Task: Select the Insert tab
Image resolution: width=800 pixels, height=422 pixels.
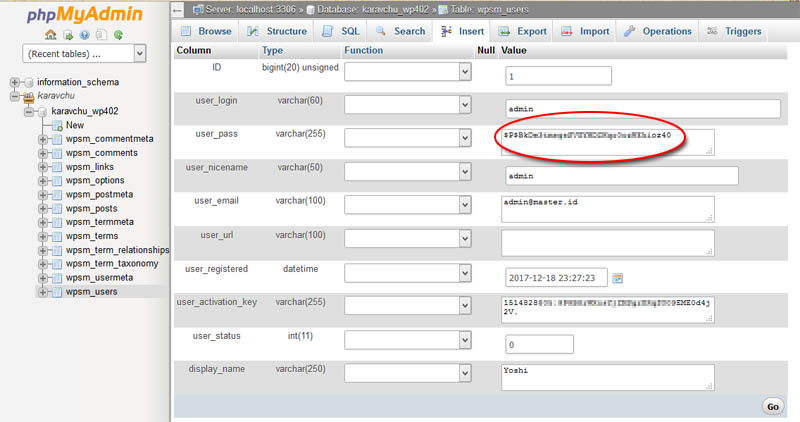Action: pos(462,31)
